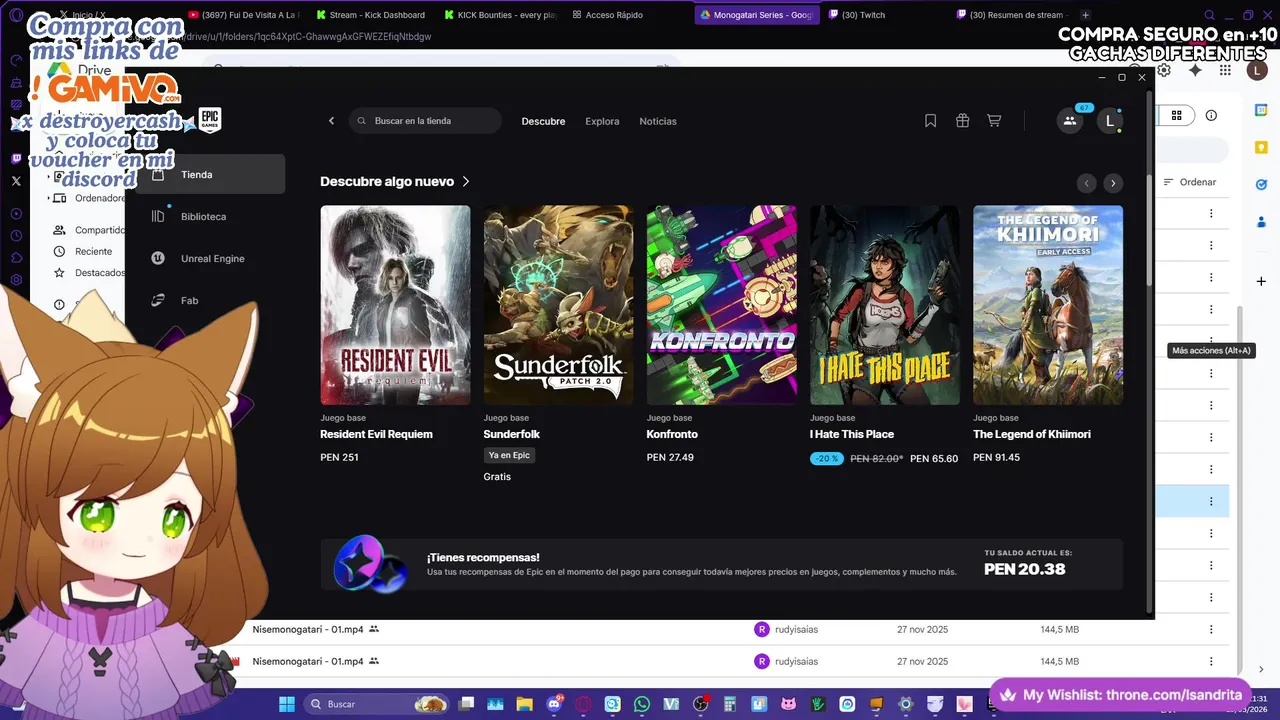Switch to Stream - Kick Dashboard browser tab
This screenshot has width=1280, height=720.
(x=369, y=15)
